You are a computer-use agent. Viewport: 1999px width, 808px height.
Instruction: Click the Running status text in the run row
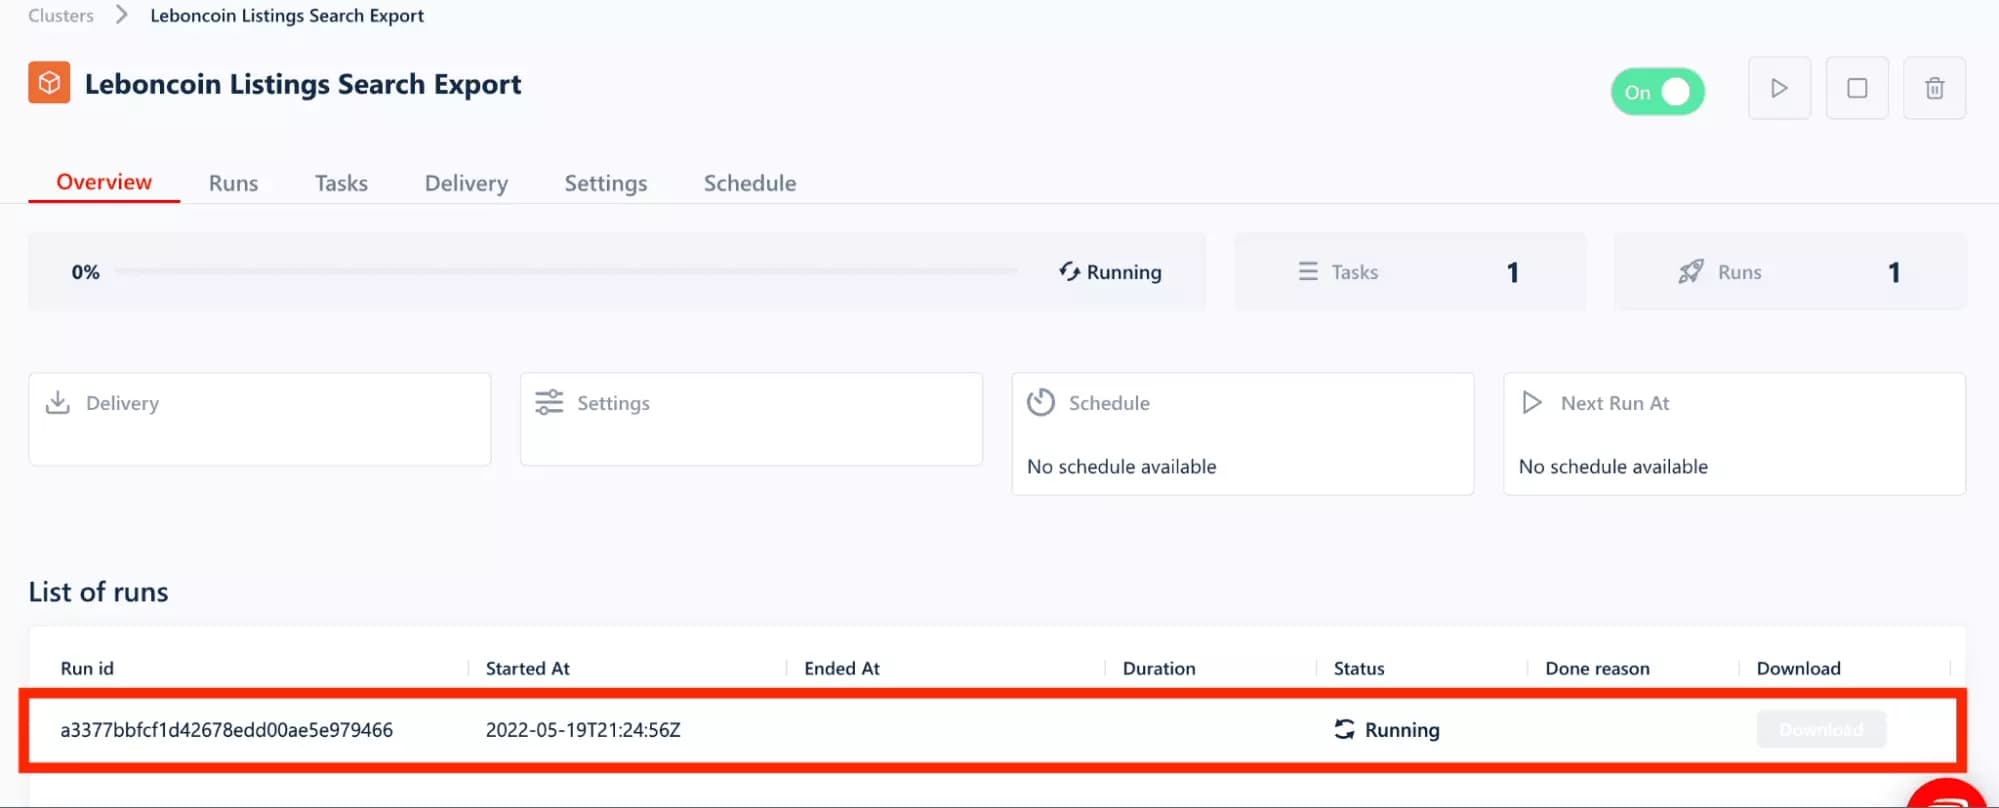point(1402,730)
